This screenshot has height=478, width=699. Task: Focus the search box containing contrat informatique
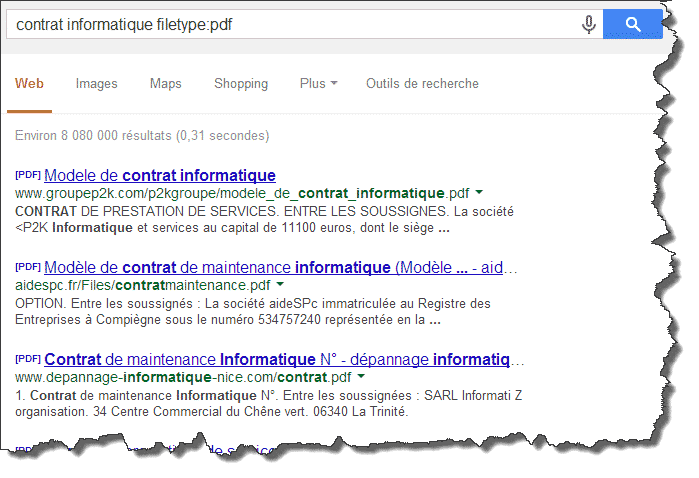[x=290, y=24]
